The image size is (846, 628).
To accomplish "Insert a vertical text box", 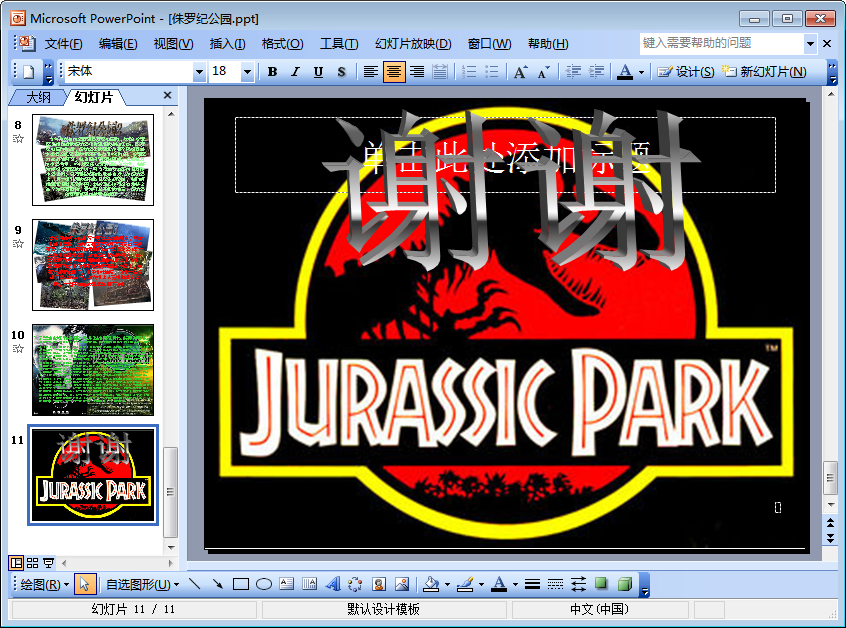I will point(310,584).
